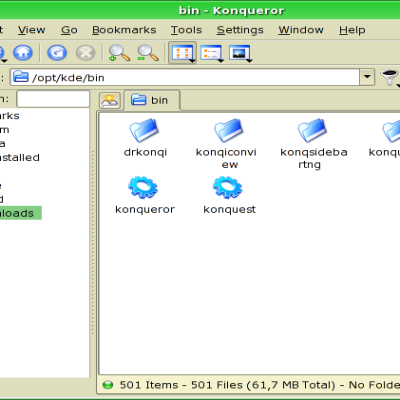Open the View menu
This screenshot has width=400, height=400.
[x=31, y=30]
